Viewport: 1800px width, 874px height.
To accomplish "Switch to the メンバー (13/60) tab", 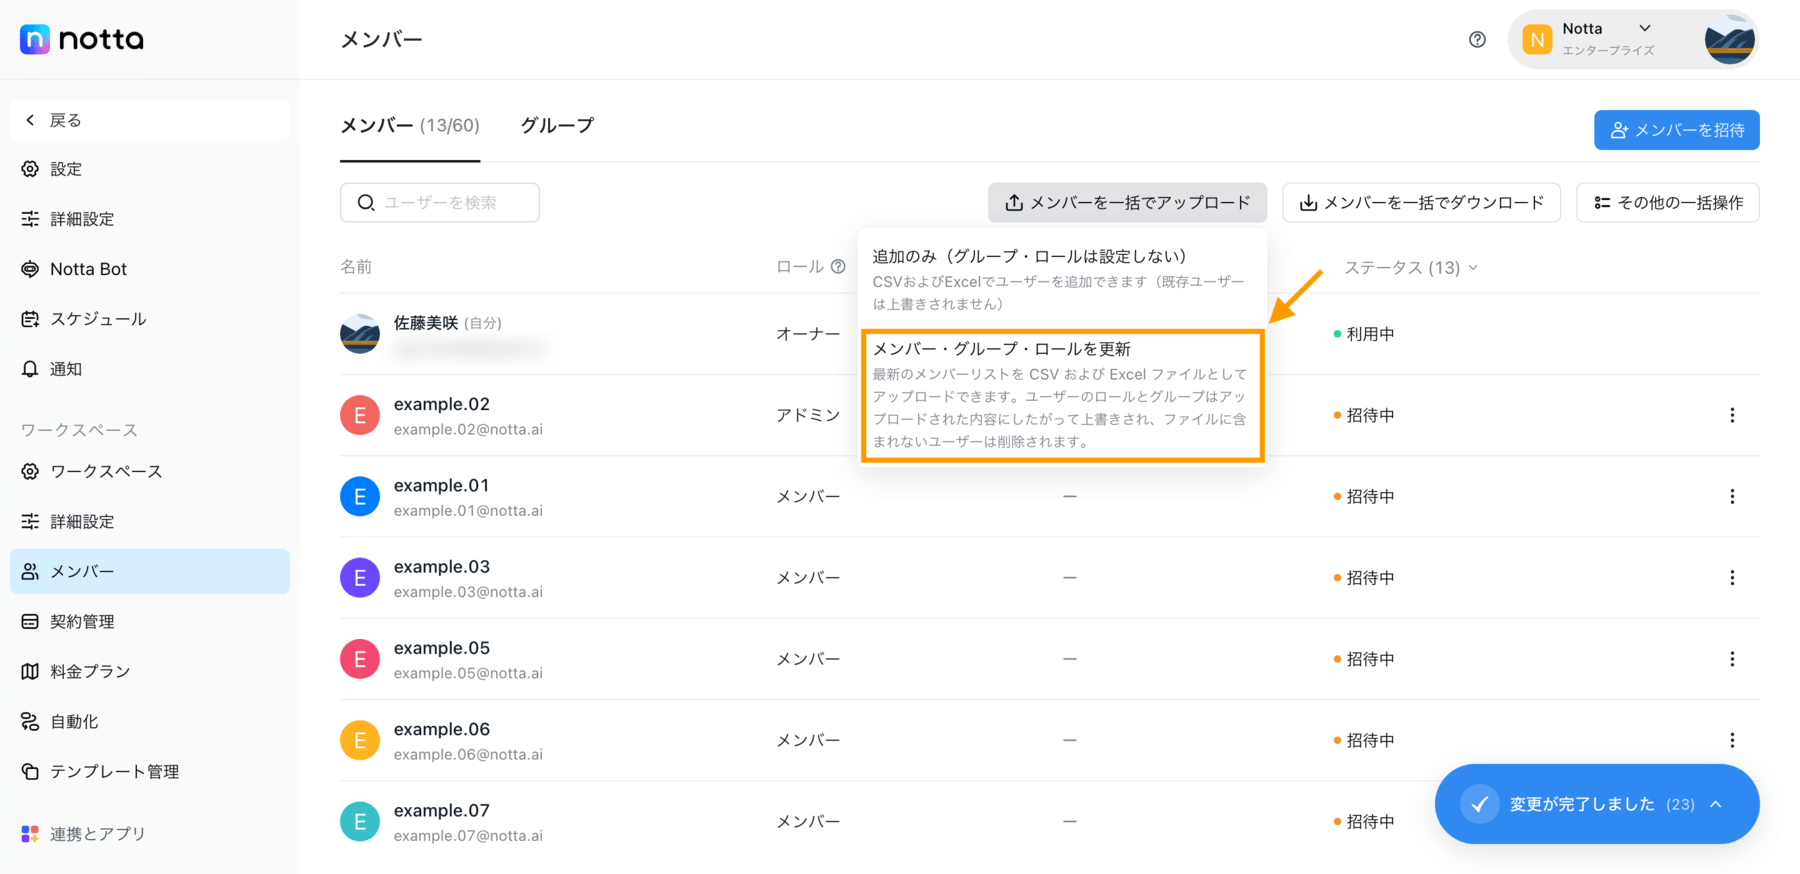I will [410, 126].
